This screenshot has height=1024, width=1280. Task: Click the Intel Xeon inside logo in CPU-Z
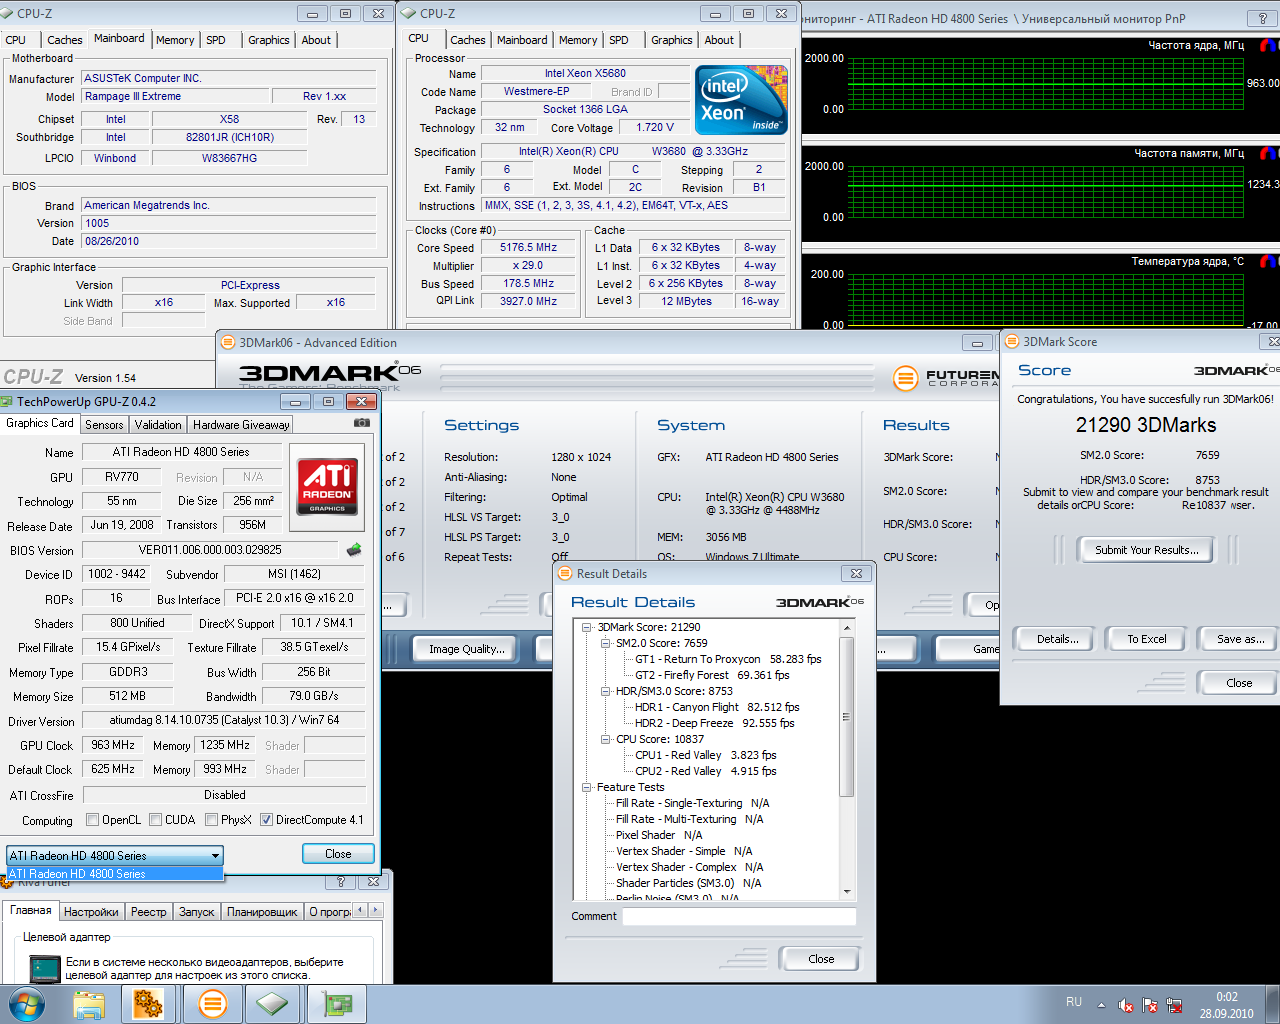tap(741, 100)
